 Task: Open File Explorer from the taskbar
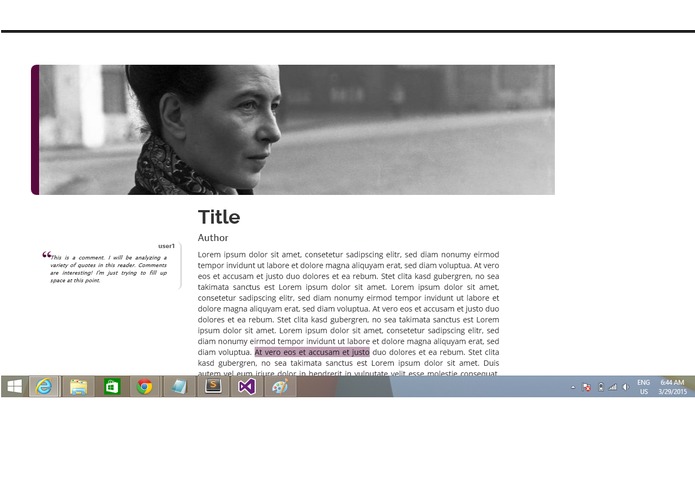tap(78, 386)
